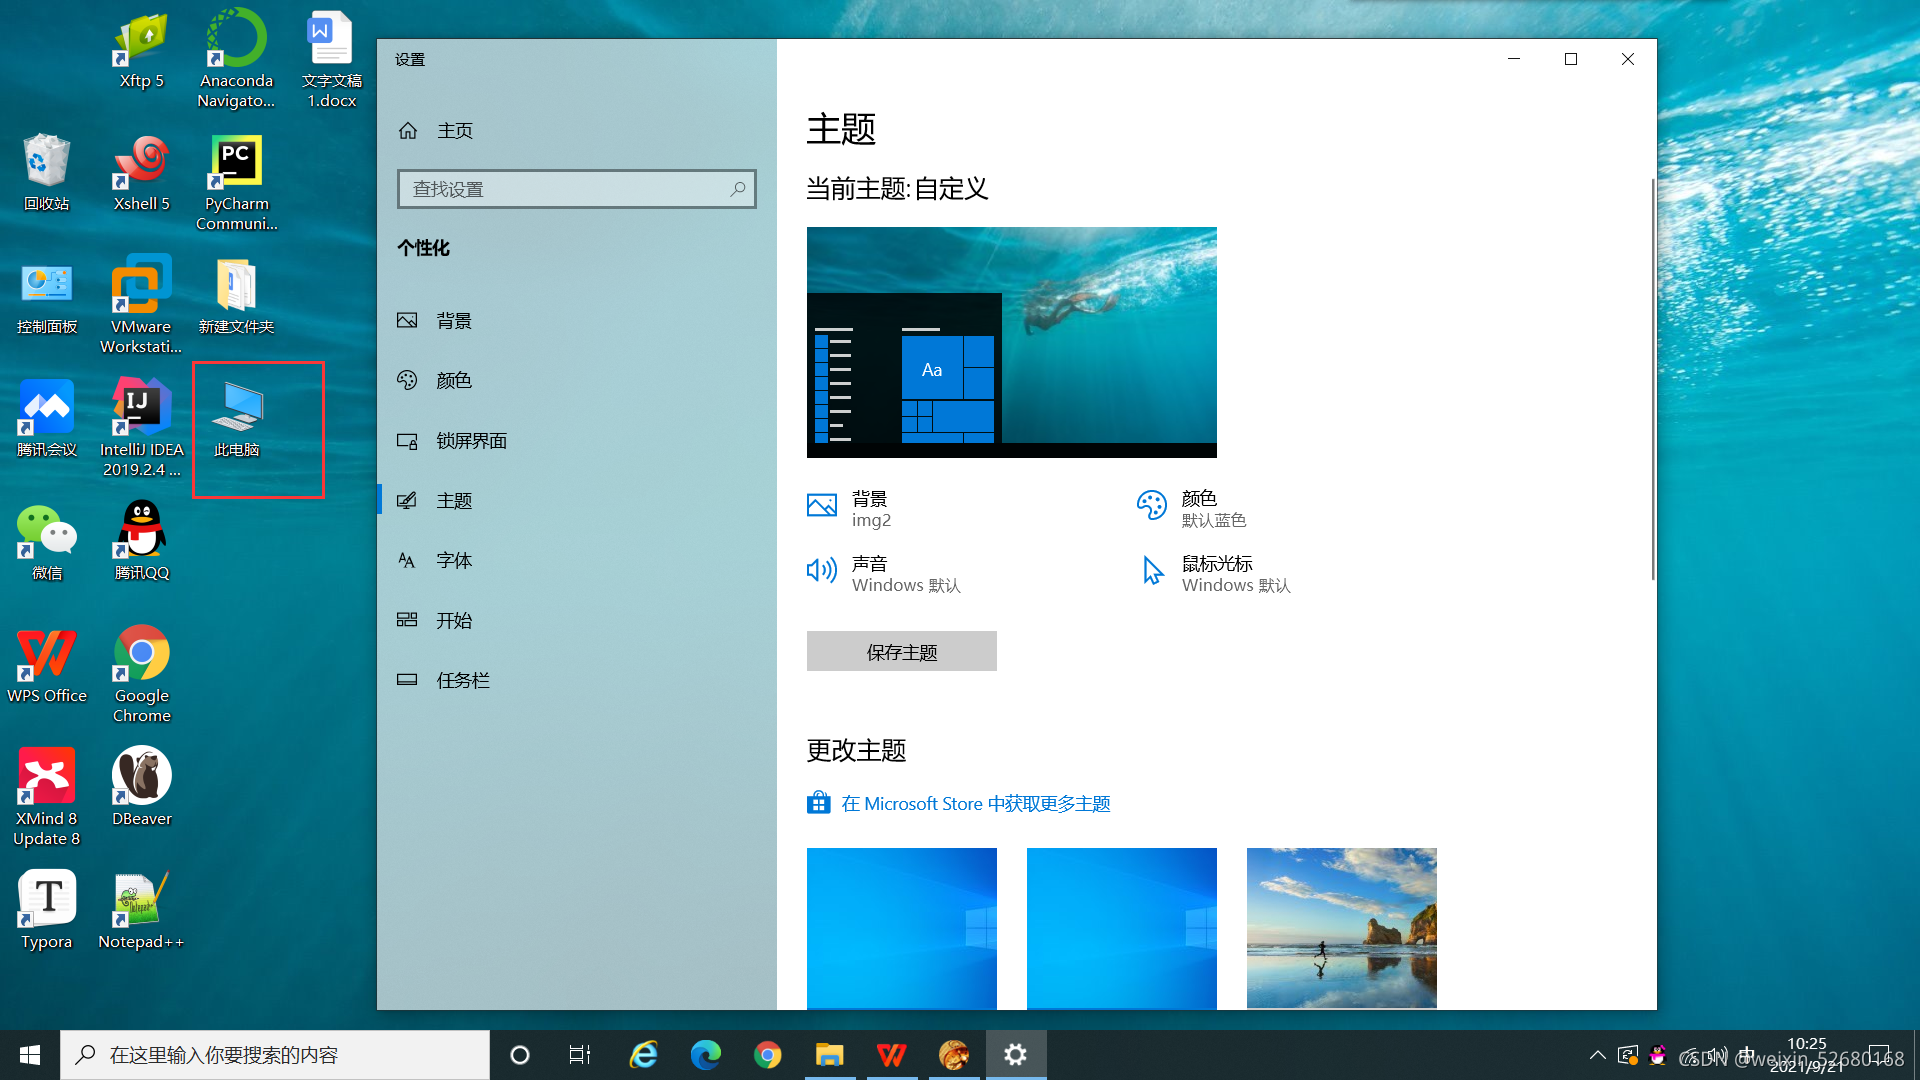Expand the hidden system tray icons chevron
Image resolution: width=1920 pixels, height=1080 pixels.
tap(1597, 1055)
